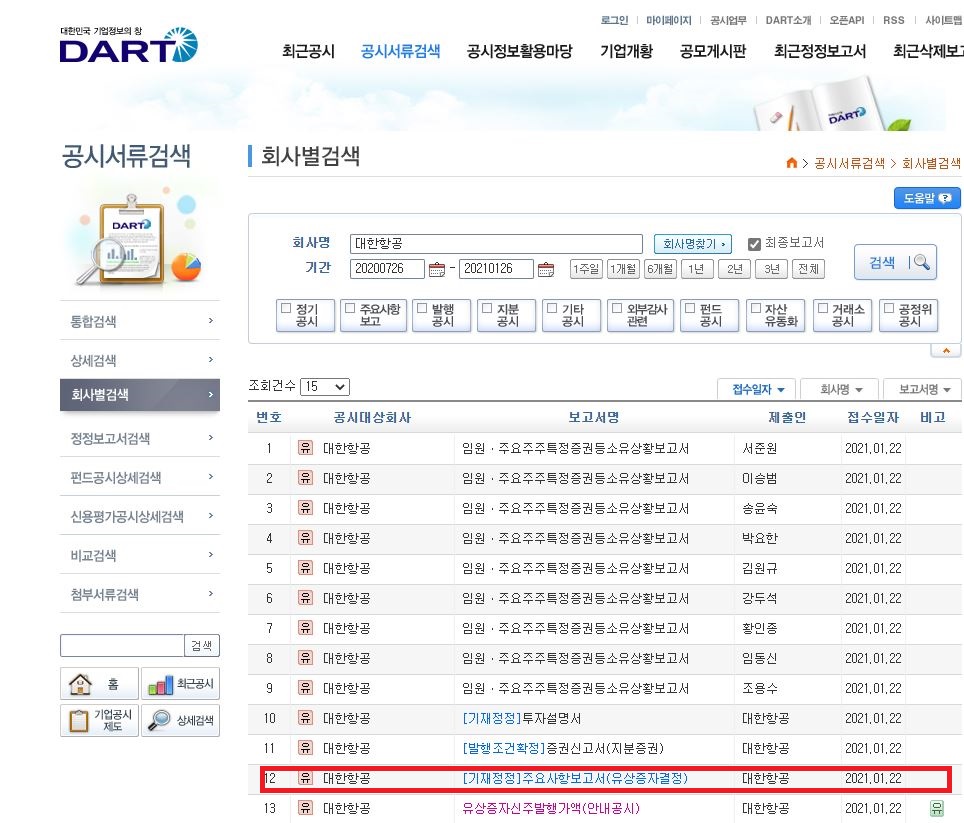This screenshot has height=823, width=964.
Task: Click the 검색 magnifier search button
Action: pyautogui.click(x=895, y=262)
